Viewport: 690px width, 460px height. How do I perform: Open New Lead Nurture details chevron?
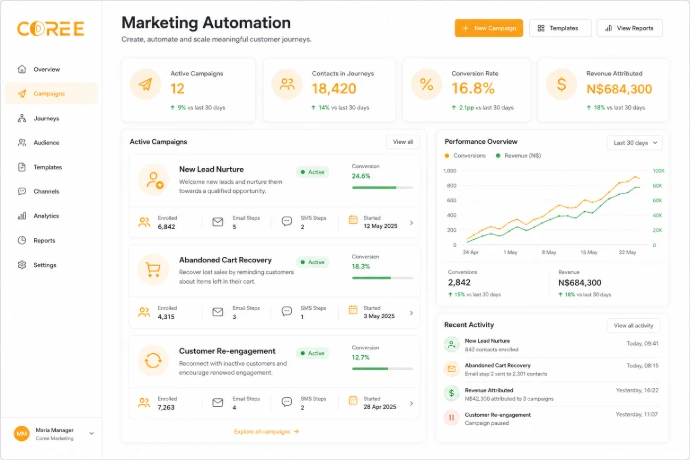(x=411, y=223)
